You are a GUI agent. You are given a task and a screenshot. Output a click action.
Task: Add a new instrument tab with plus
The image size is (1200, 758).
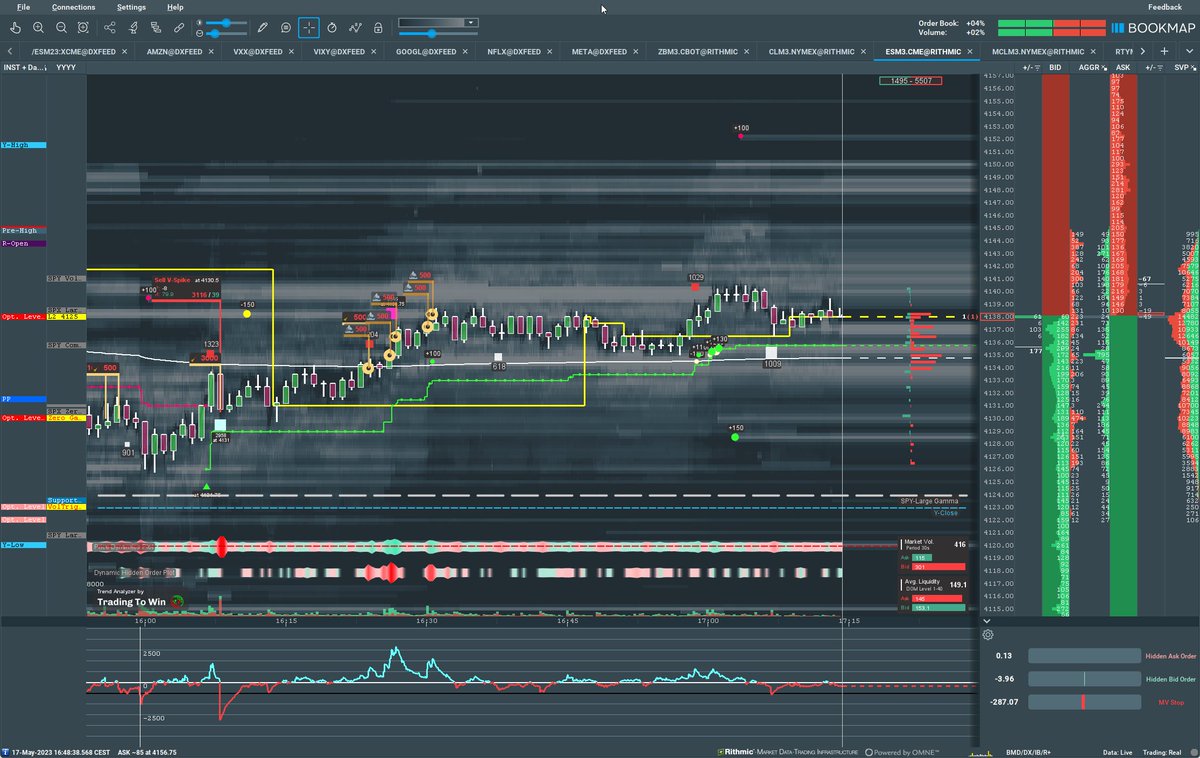(1164, 51)
